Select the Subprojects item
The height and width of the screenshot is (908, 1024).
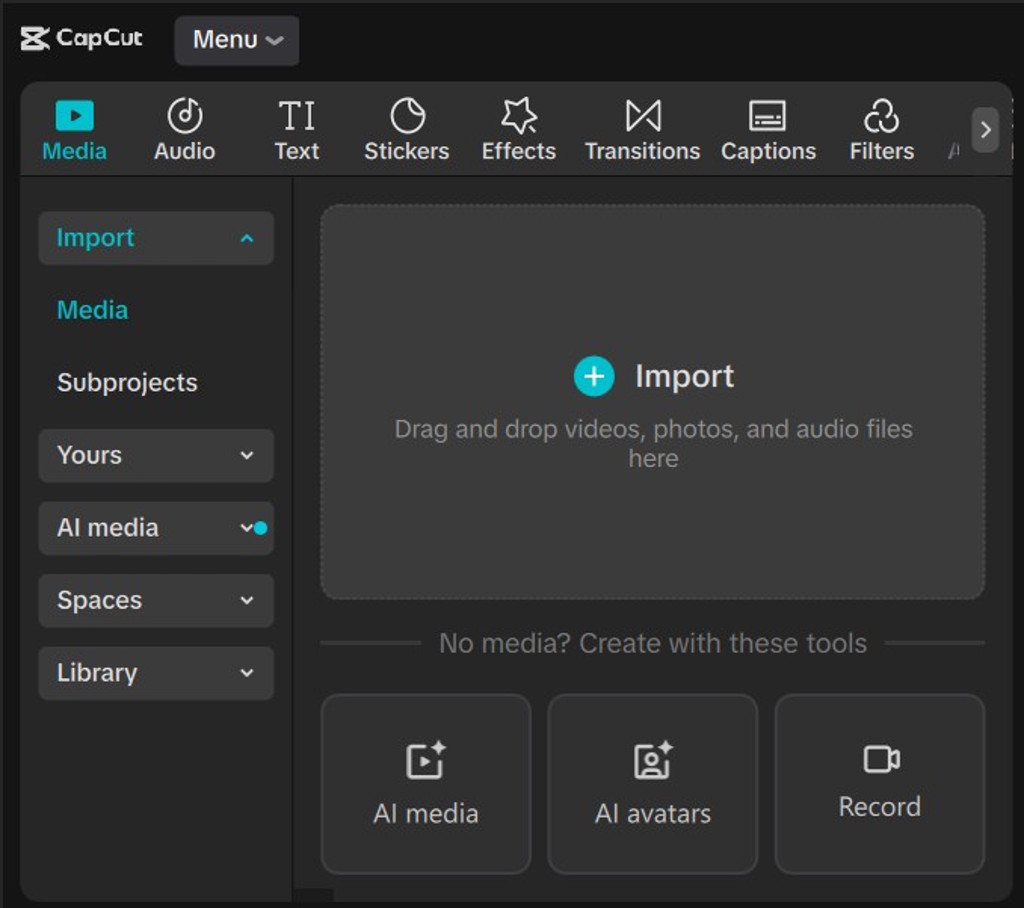(127, 382)
